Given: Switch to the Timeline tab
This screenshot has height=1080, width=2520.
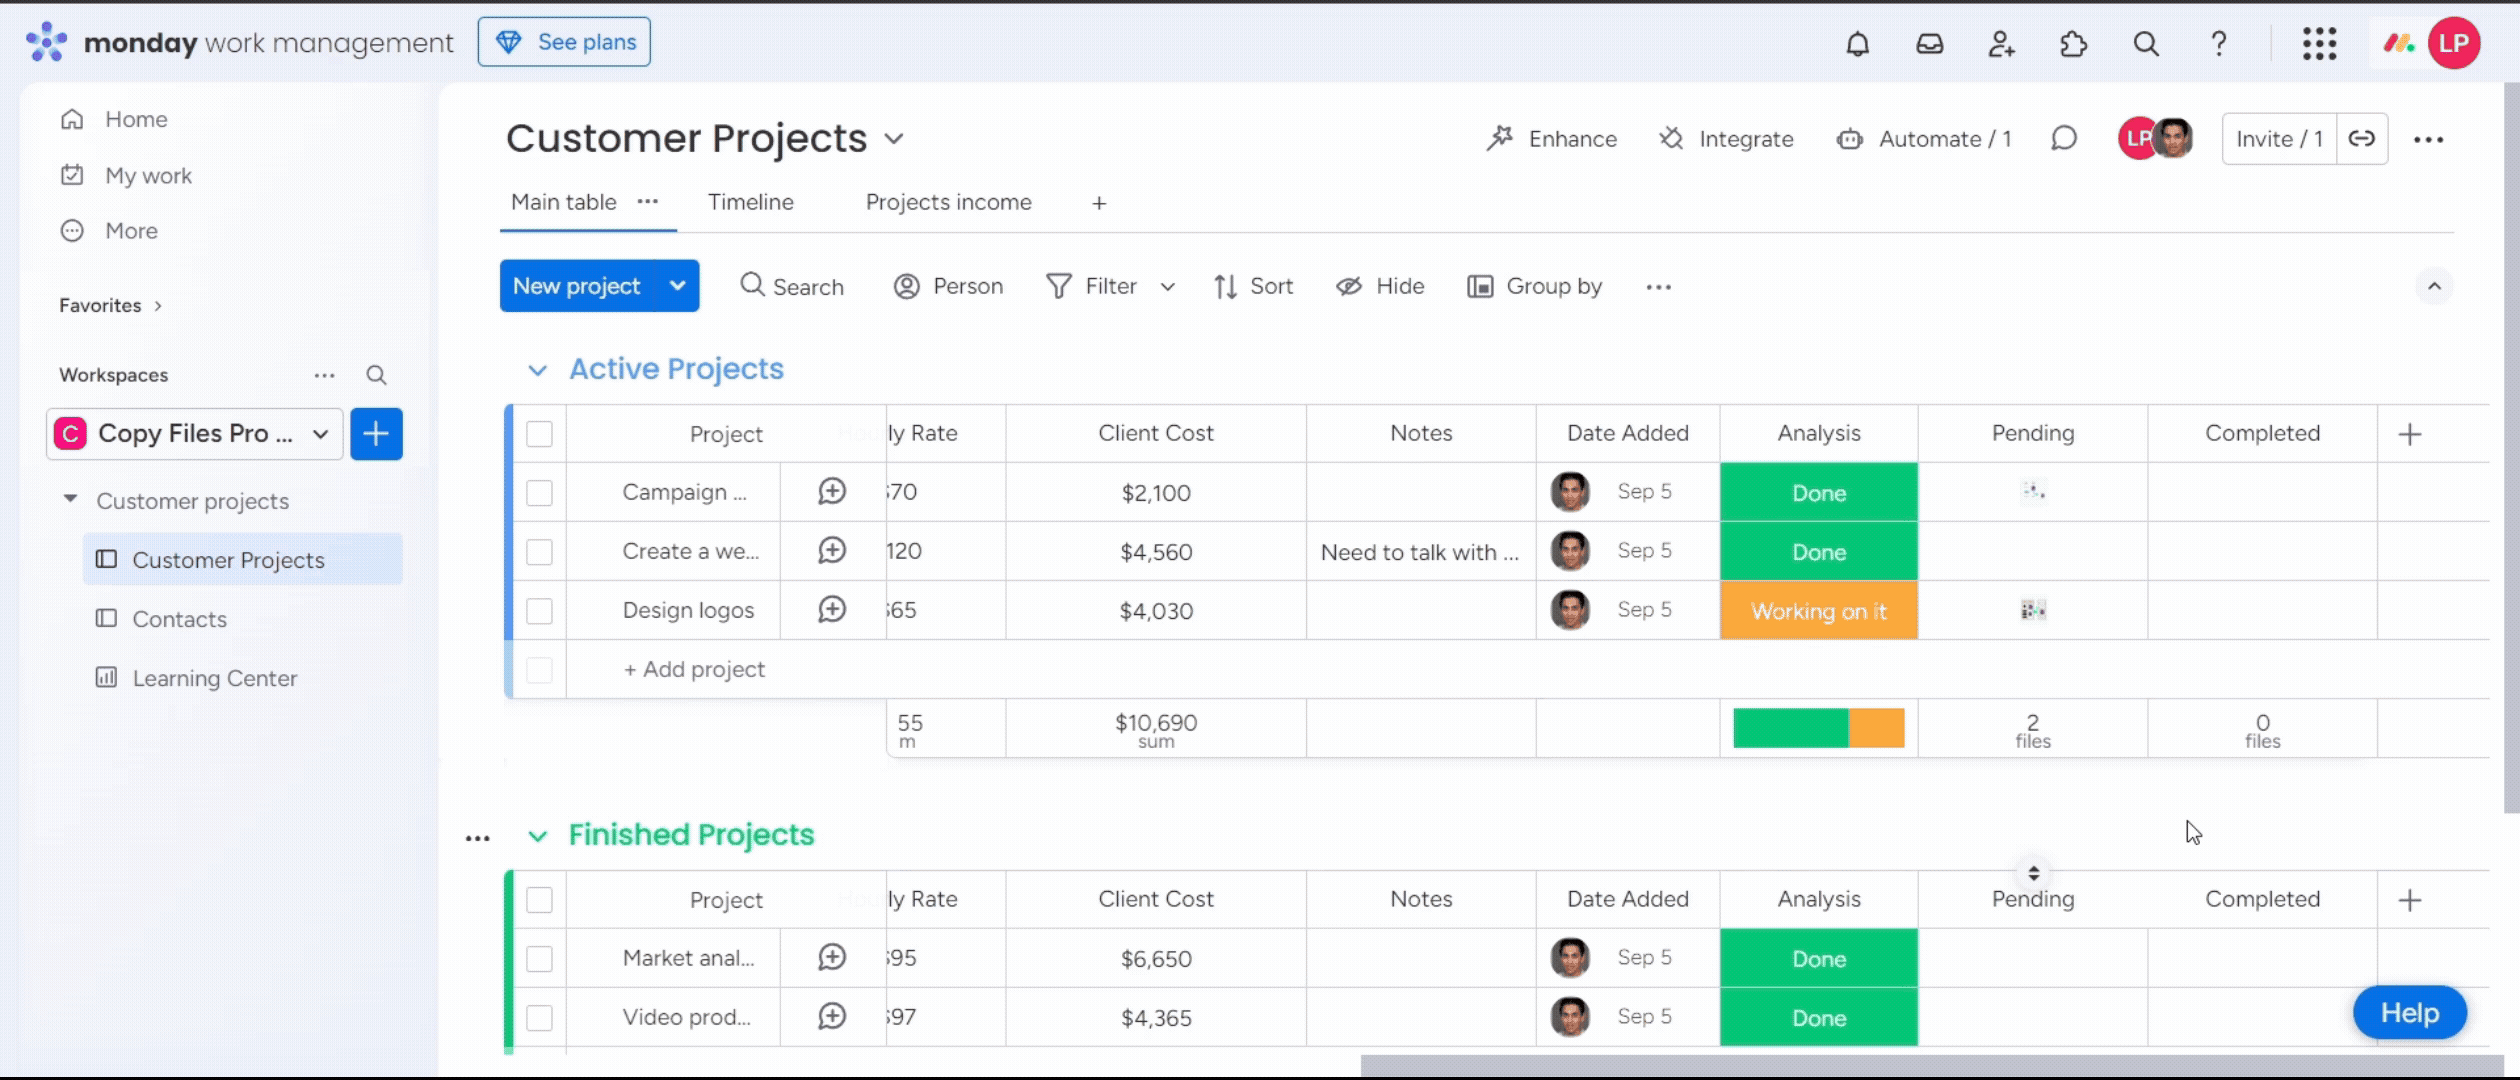Looking at the screenshot, I should click(750, 202).
